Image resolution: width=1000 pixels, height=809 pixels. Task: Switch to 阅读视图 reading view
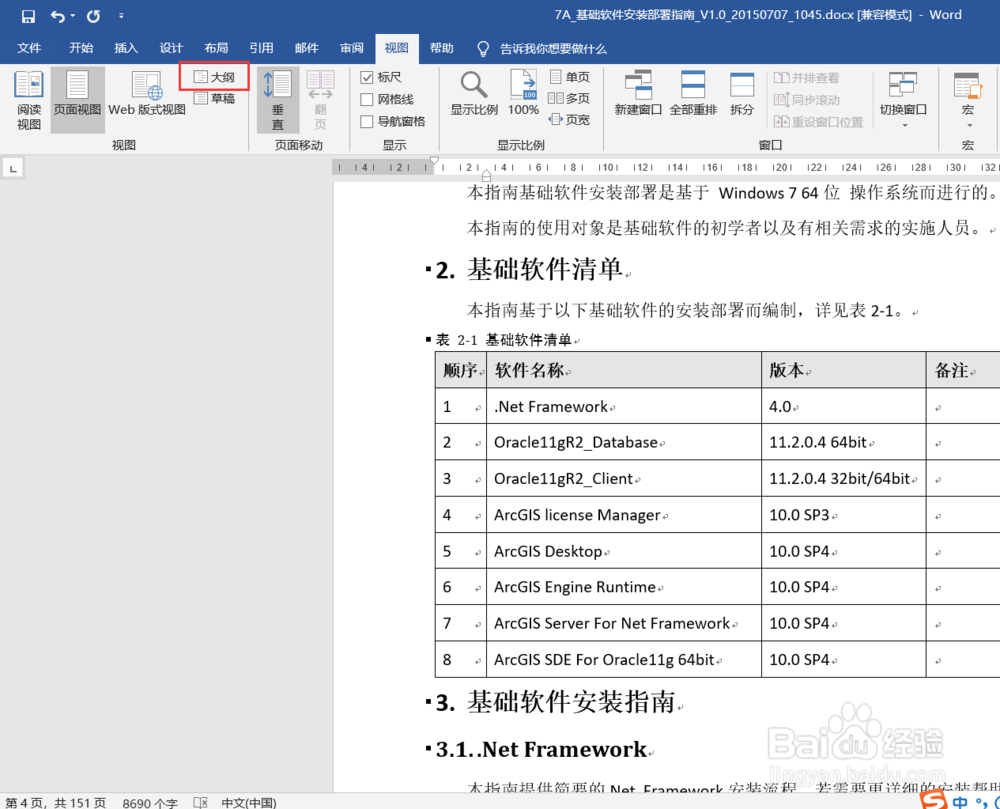click(x=29, y=100)
